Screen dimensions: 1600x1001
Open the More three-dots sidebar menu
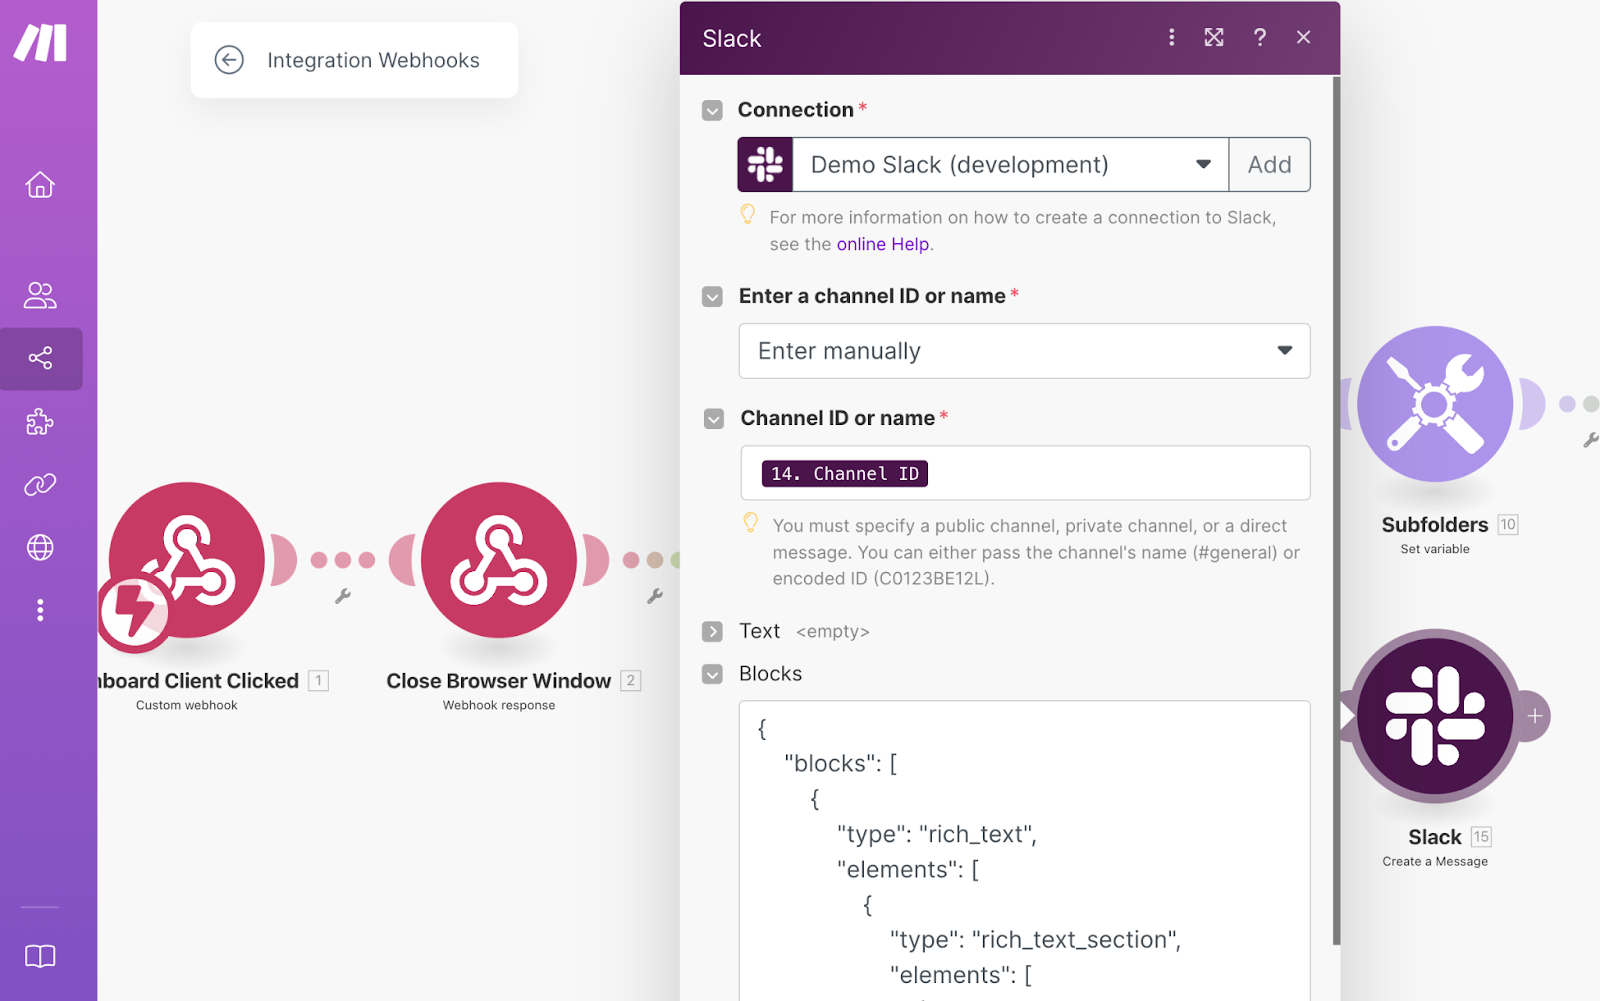(40, 610)
